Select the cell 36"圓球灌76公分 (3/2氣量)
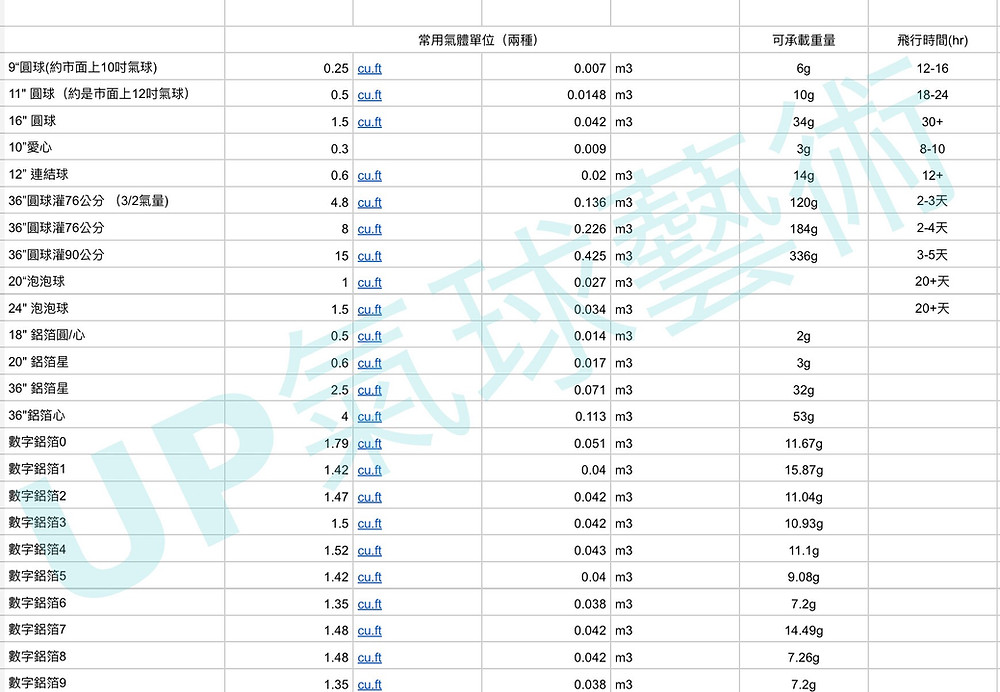1000x692 pixels. pos(112,200)
